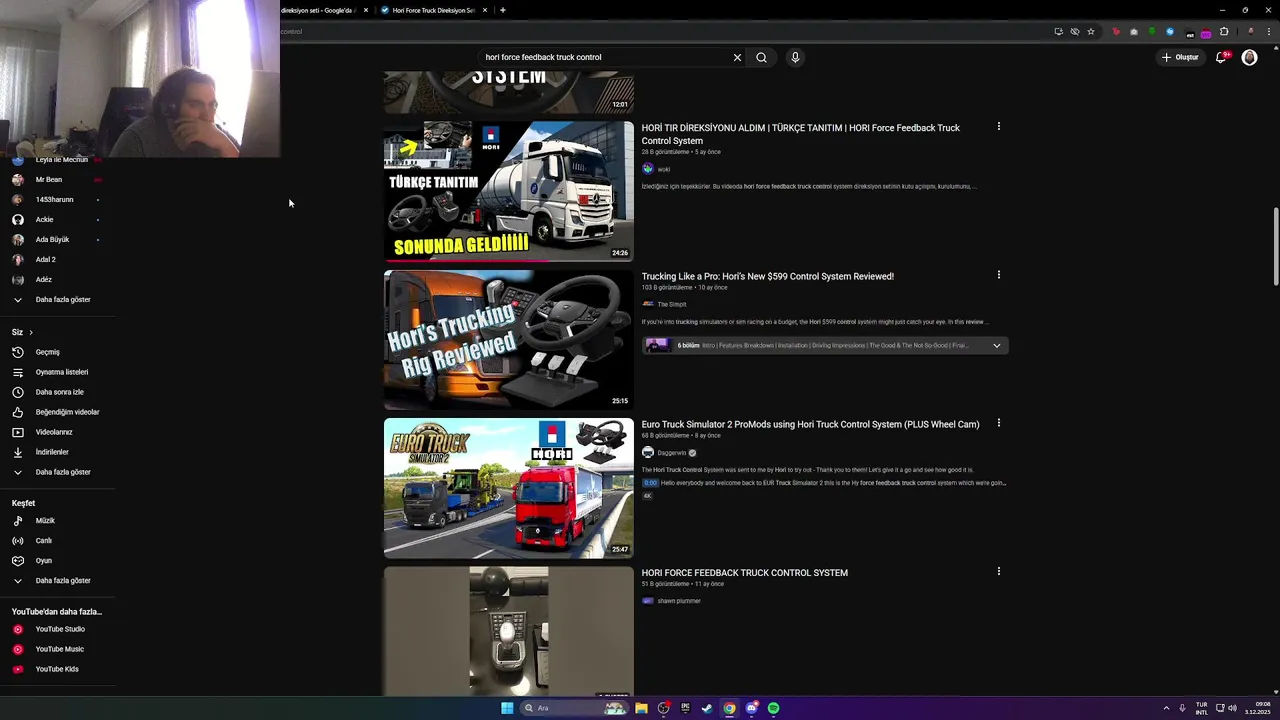
Task: Play the gear shifter thumbnail video
Action: (508, 632)
